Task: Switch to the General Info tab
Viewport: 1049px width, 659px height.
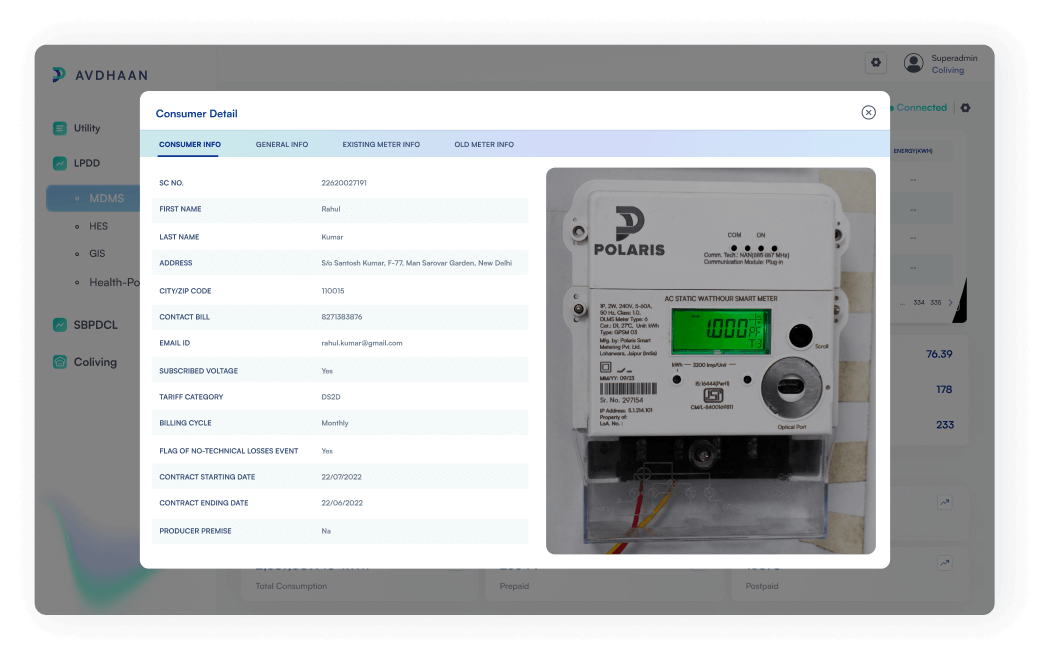Action: 282,144
